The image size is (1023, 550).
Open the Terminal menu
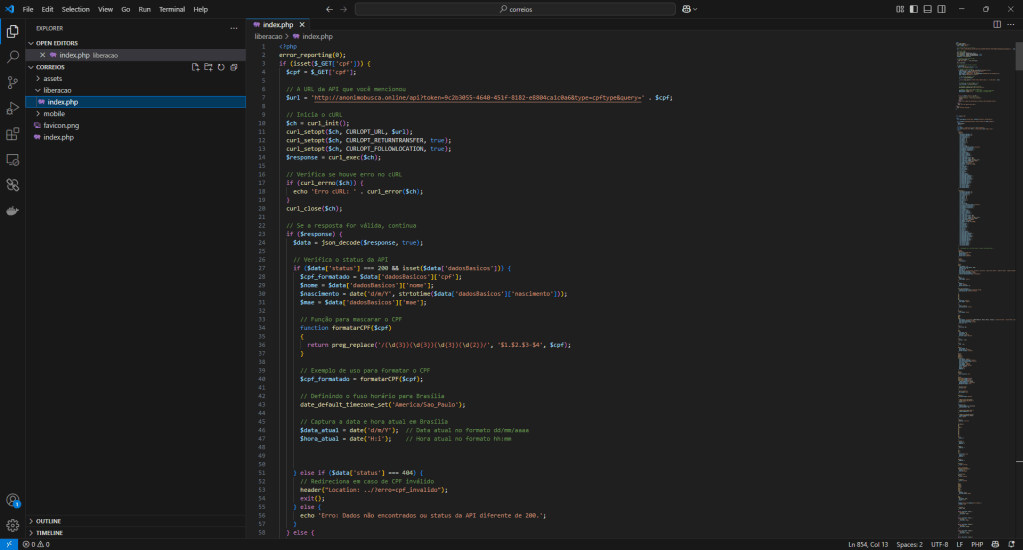tap(172, 9)
